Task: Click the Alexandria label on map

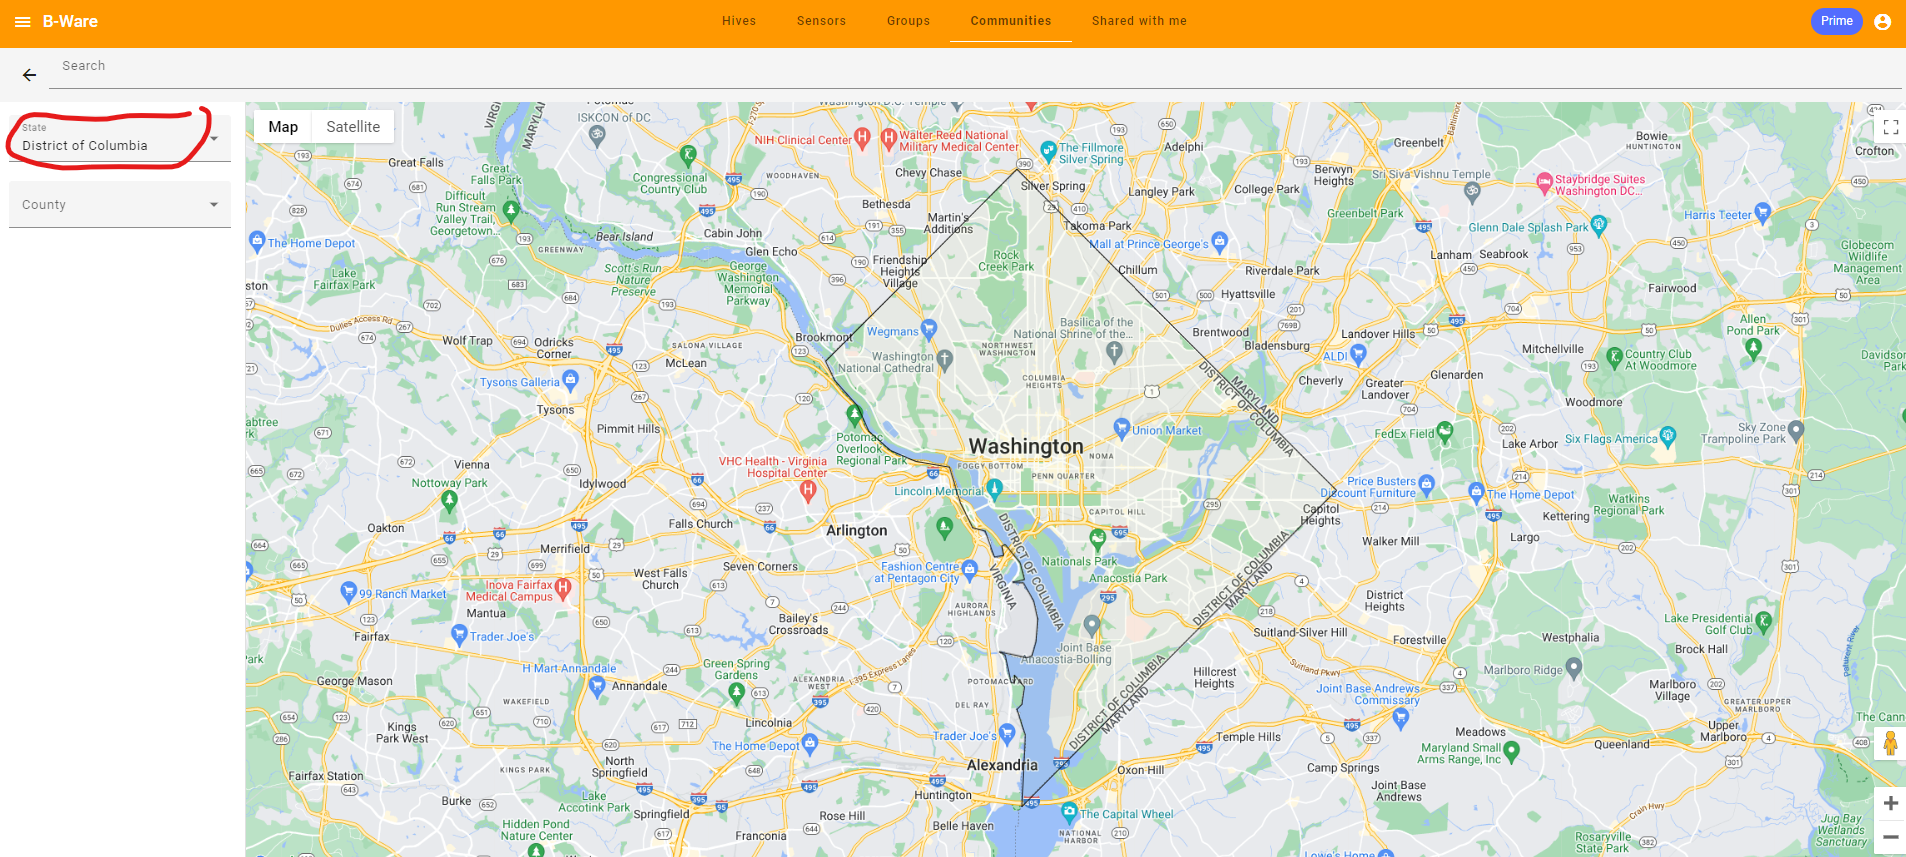Action: 1002,765
